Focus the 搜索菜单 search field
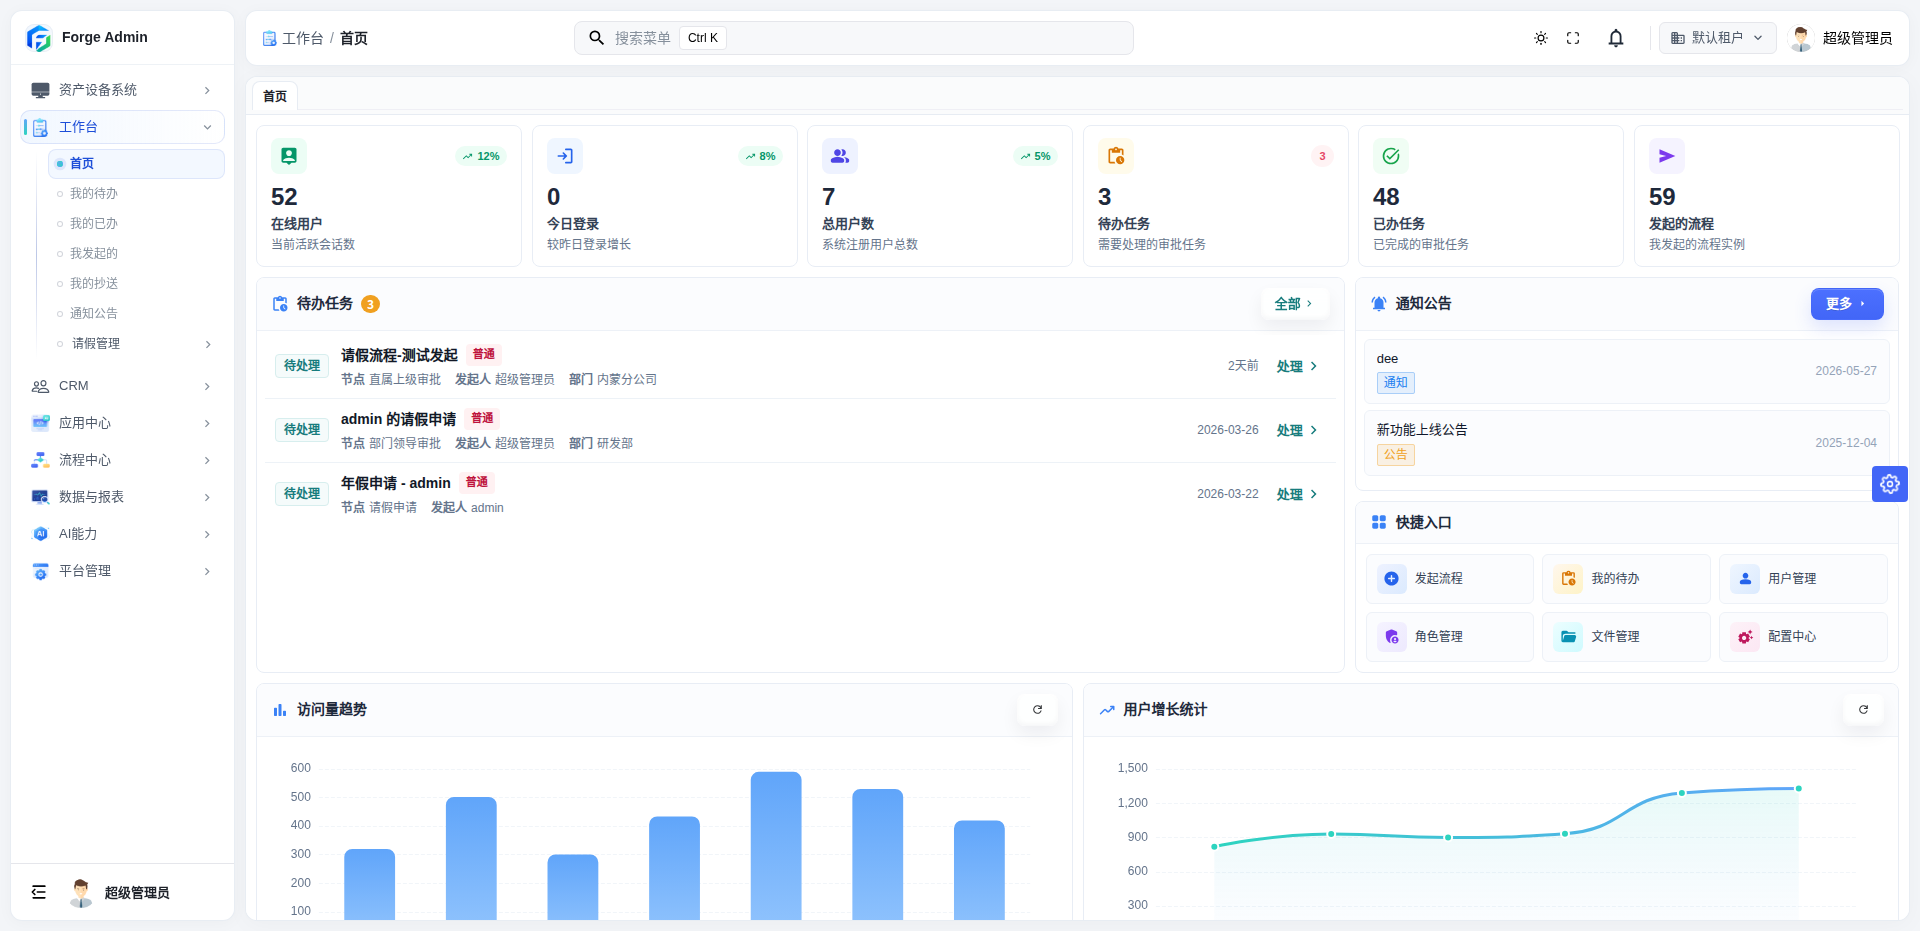 853,38
